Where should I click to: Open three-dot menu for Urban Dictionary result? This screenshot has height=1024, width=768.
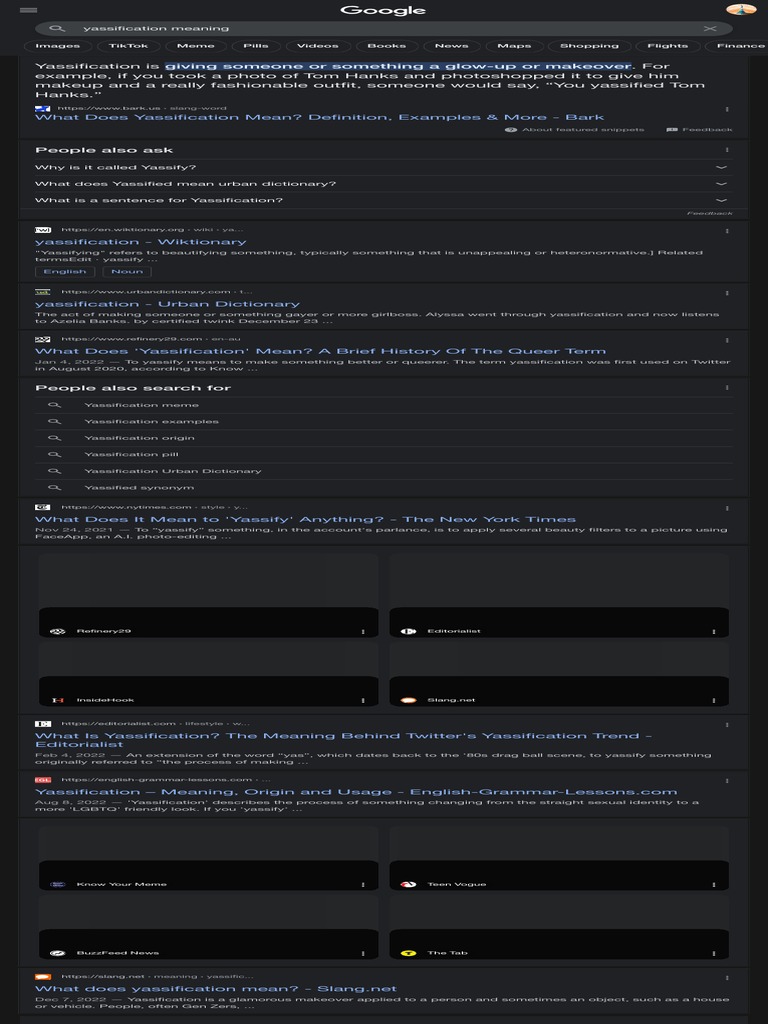(x=727, y=293)
